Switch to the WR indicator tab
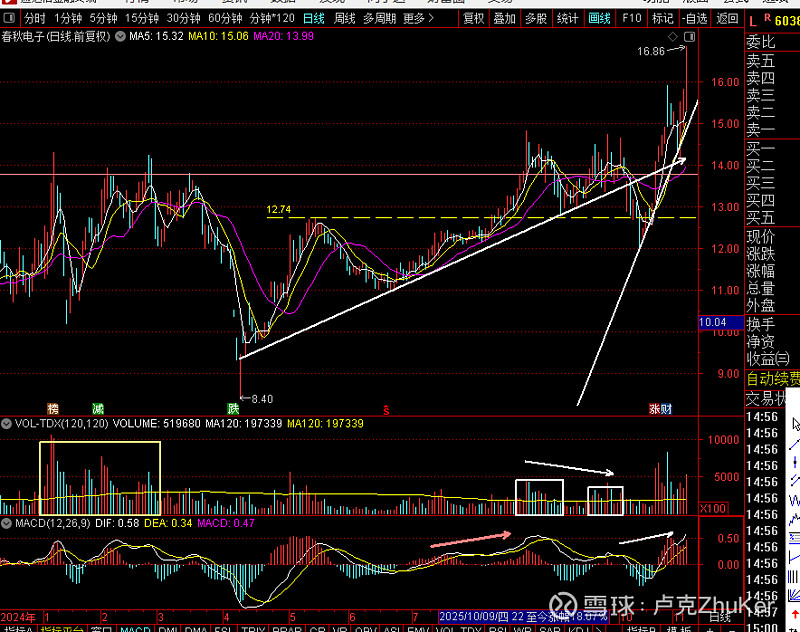Screen dimensions: 800x632 (523, 628)
